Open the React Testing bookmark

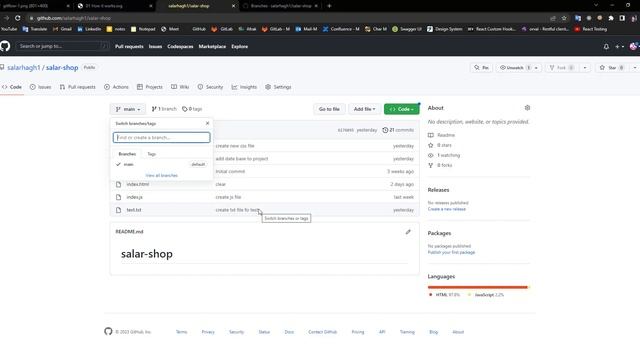(591, 29)
